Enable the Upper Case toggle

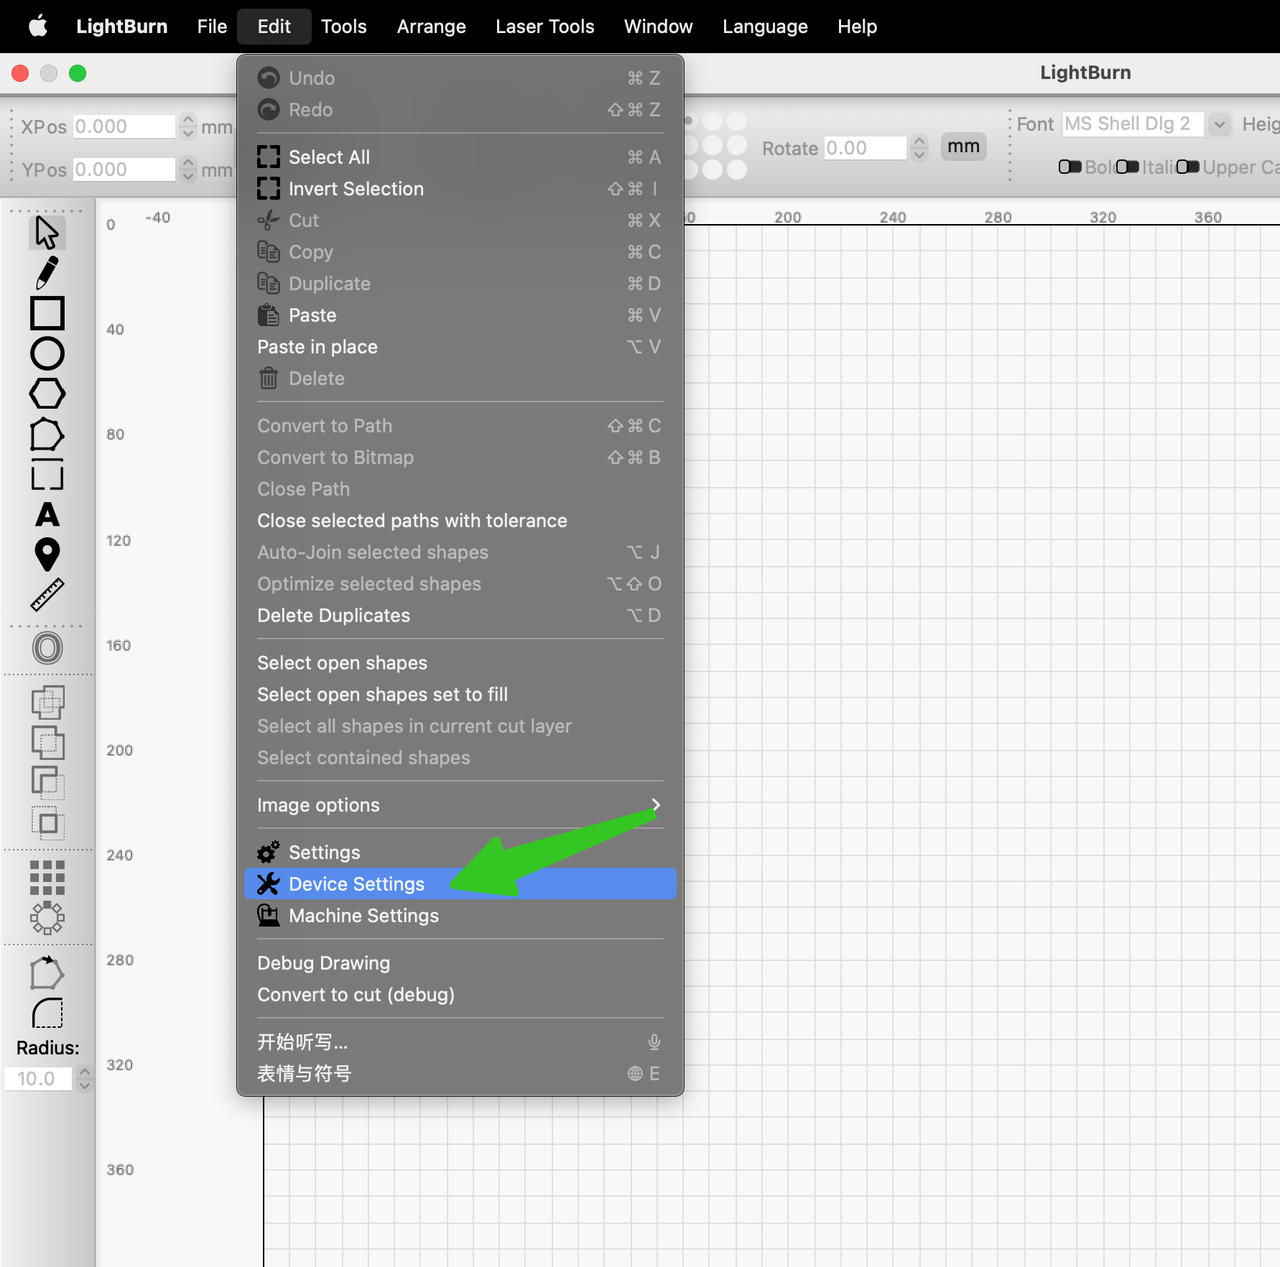pyautogui.click(x=1188, y=167)
